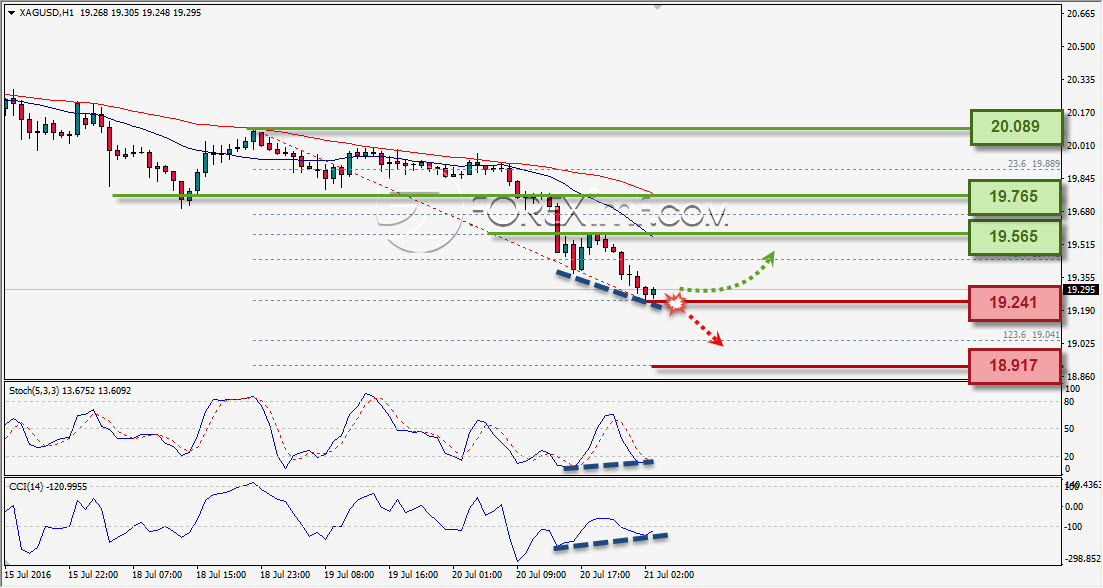
Task: Click the XAGUSD,H1 chart symbol label
Action: (x=46, y=13)
